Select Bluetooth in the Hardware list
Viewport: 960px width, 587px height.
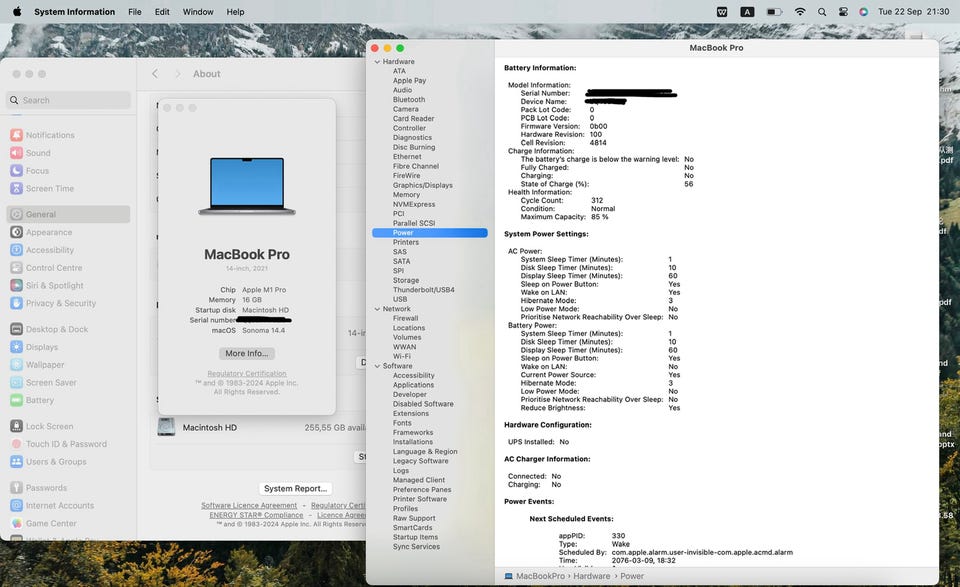409,100
